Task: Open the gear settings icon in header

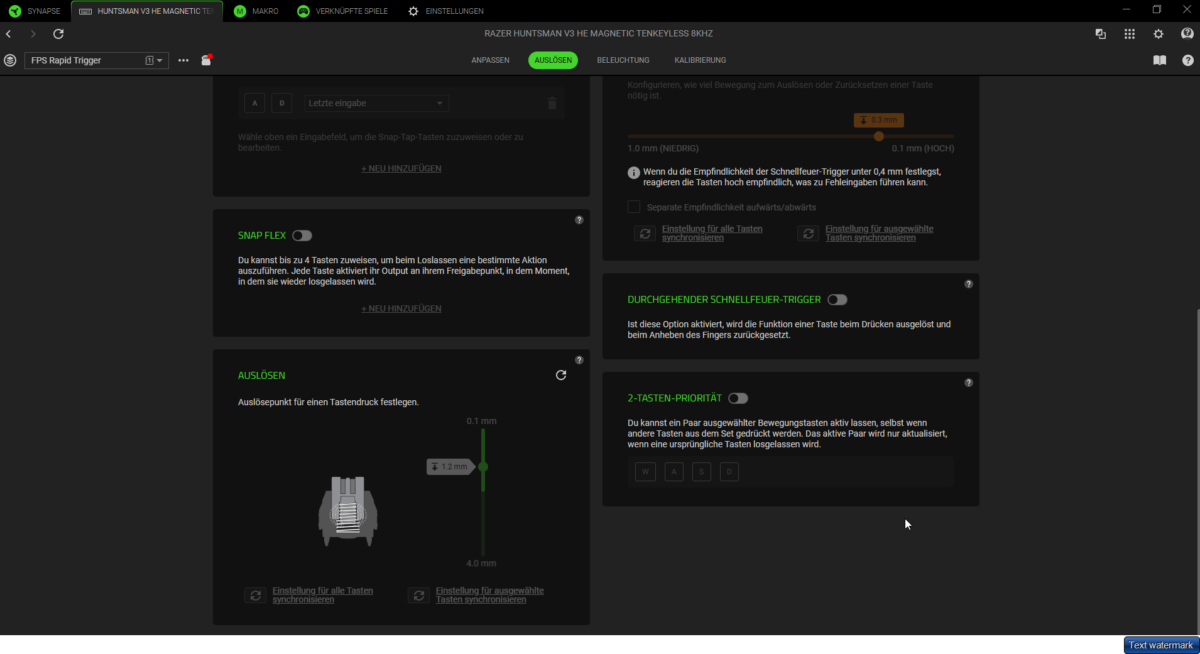Action: click(x=1158, y=34)
